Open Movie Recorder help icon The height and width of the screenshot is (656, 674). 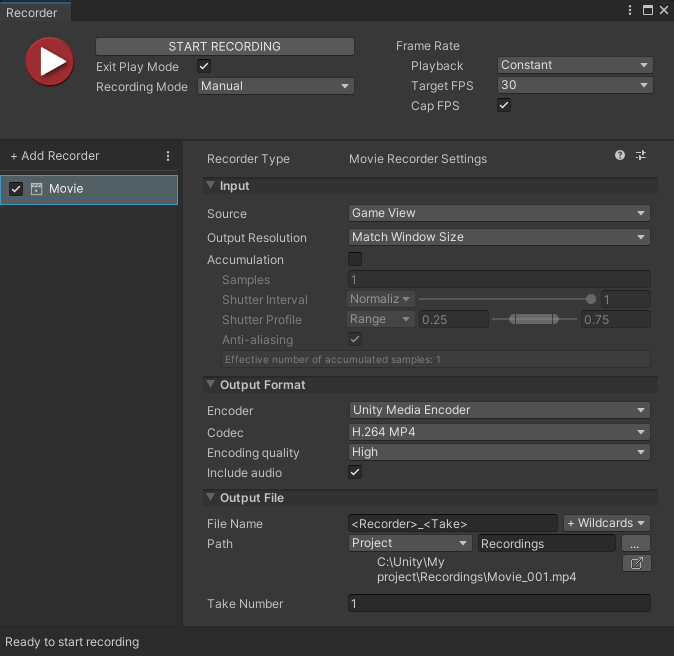[619, 155]
